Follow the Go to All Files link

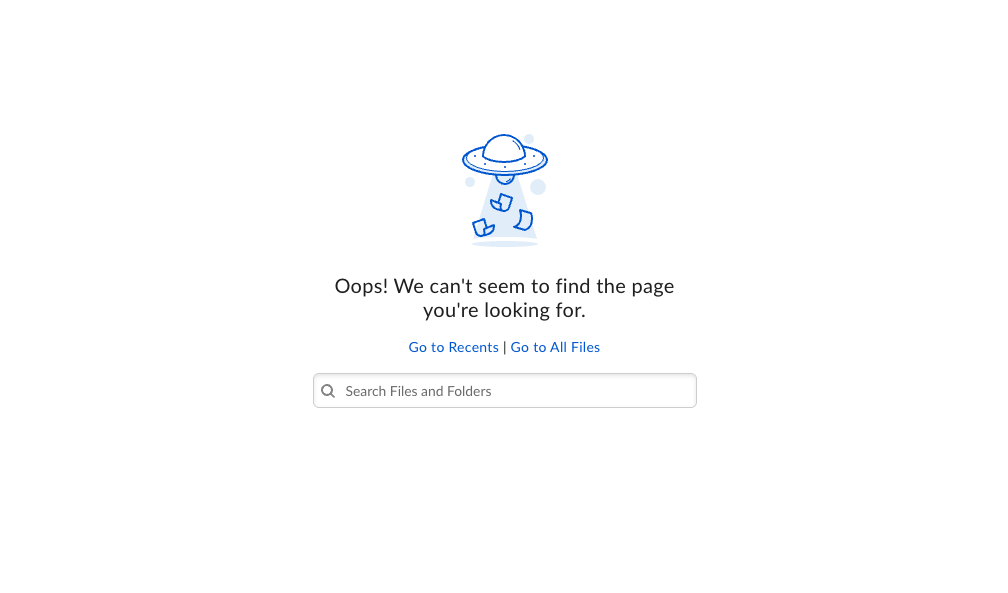pos(555,347)
